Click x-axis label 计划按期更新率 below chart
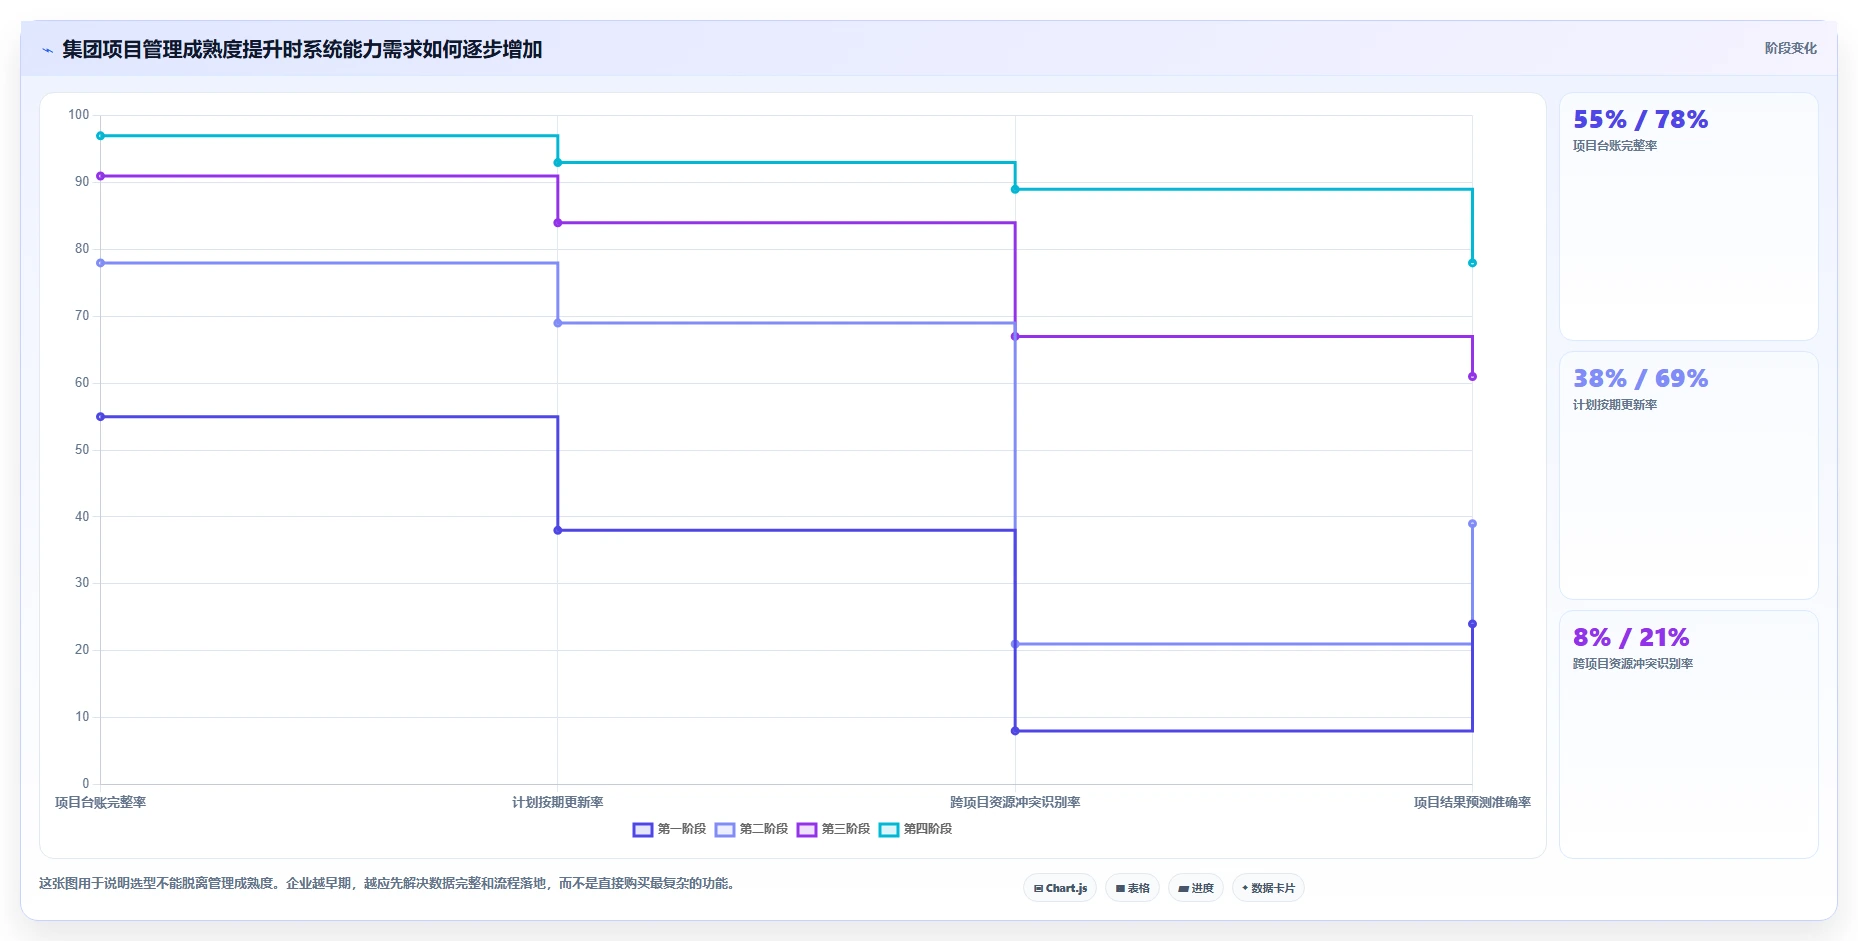The image size is (1858, 941). pyautogui.click(x=558, y=802)
